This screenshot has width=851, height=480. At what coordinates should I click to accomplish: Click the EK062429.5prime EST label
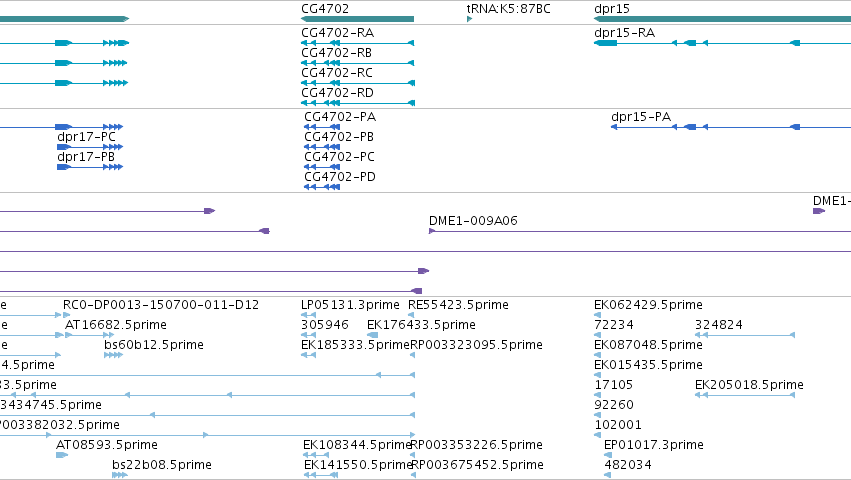pyautogui.click(x=649, y=305)
